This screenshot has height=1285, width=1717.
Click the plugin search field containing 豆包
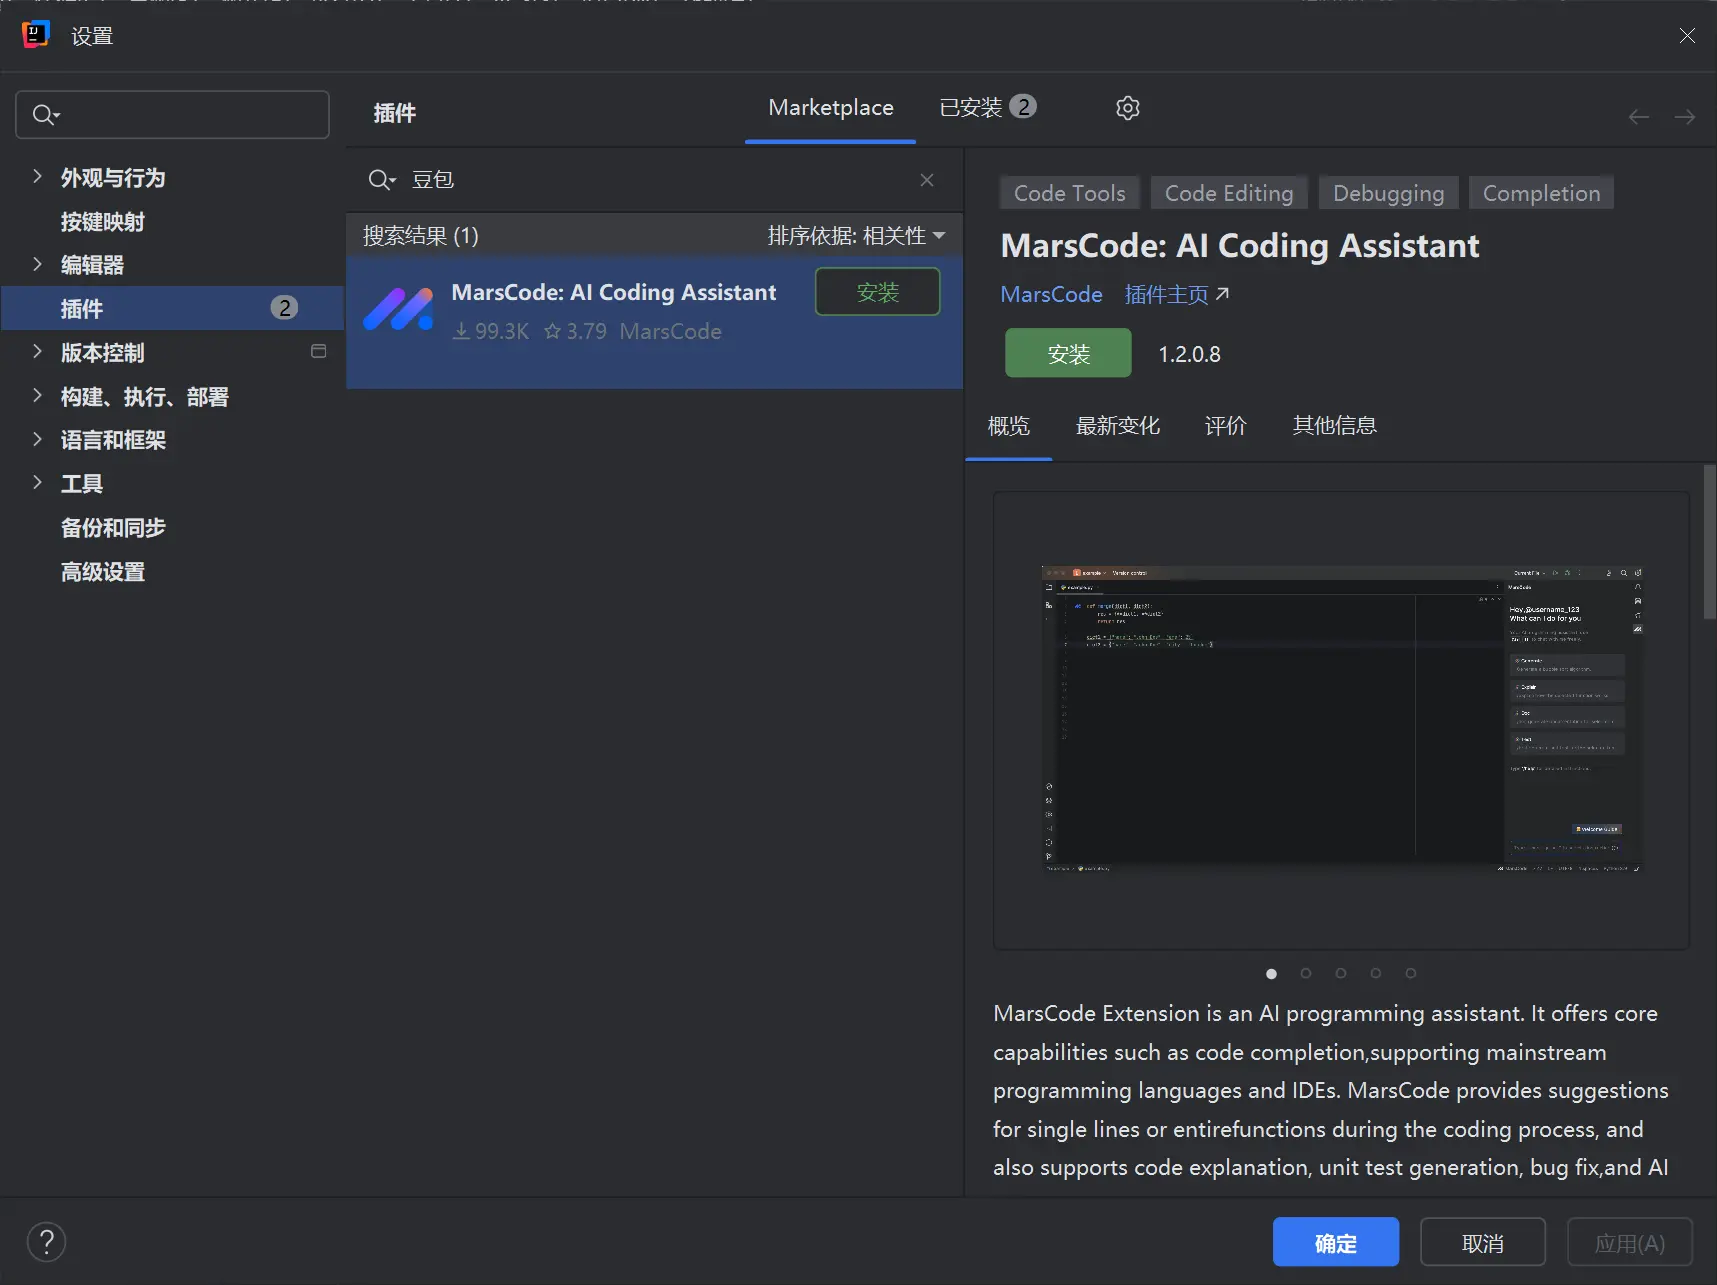click(654, 180)
